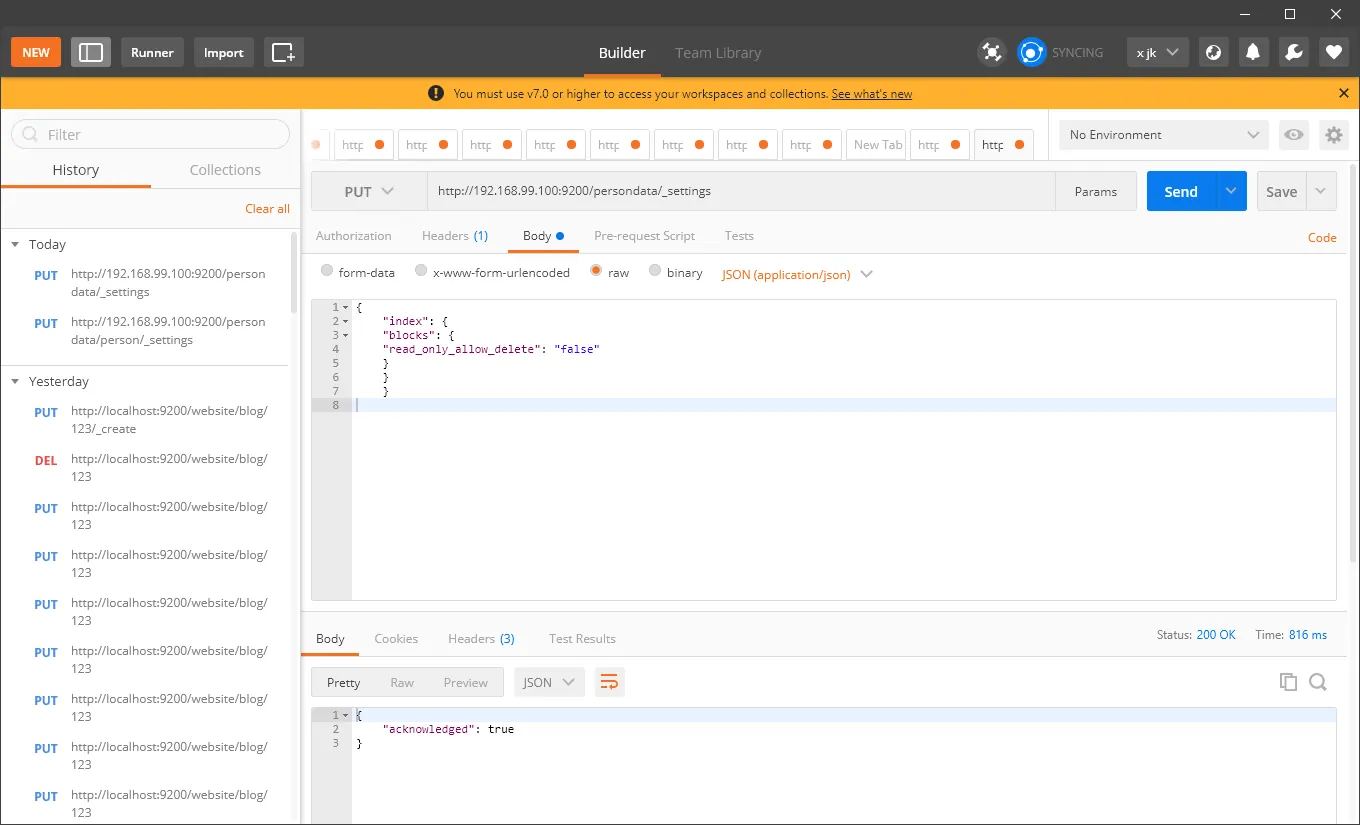Copy response body to clipboard icon
The width and height of the screenshot is (1360, 825).
click(x=1288, y=682)
